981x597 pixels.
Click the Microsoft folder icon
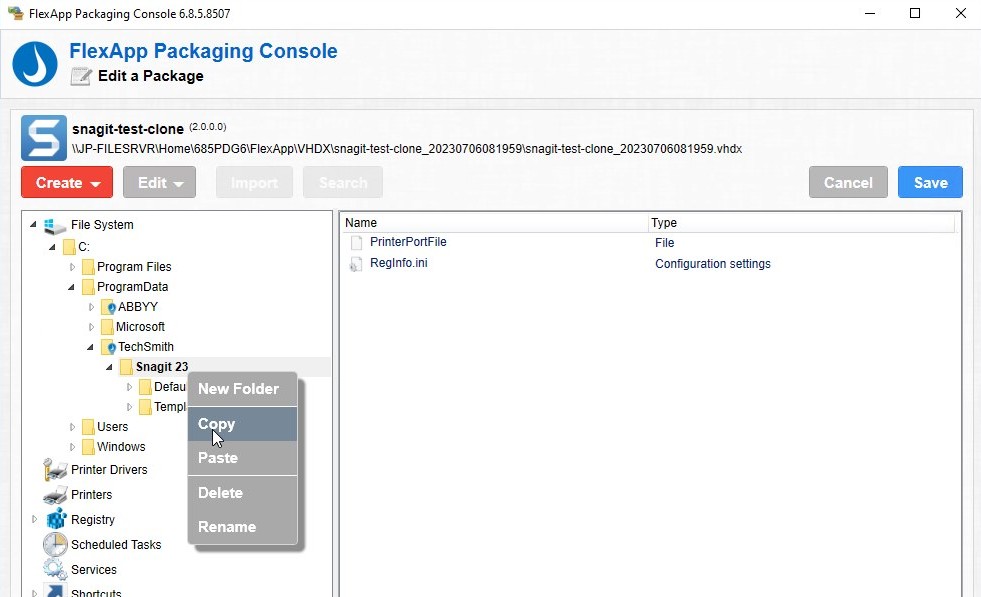click(x=107, y=327)
